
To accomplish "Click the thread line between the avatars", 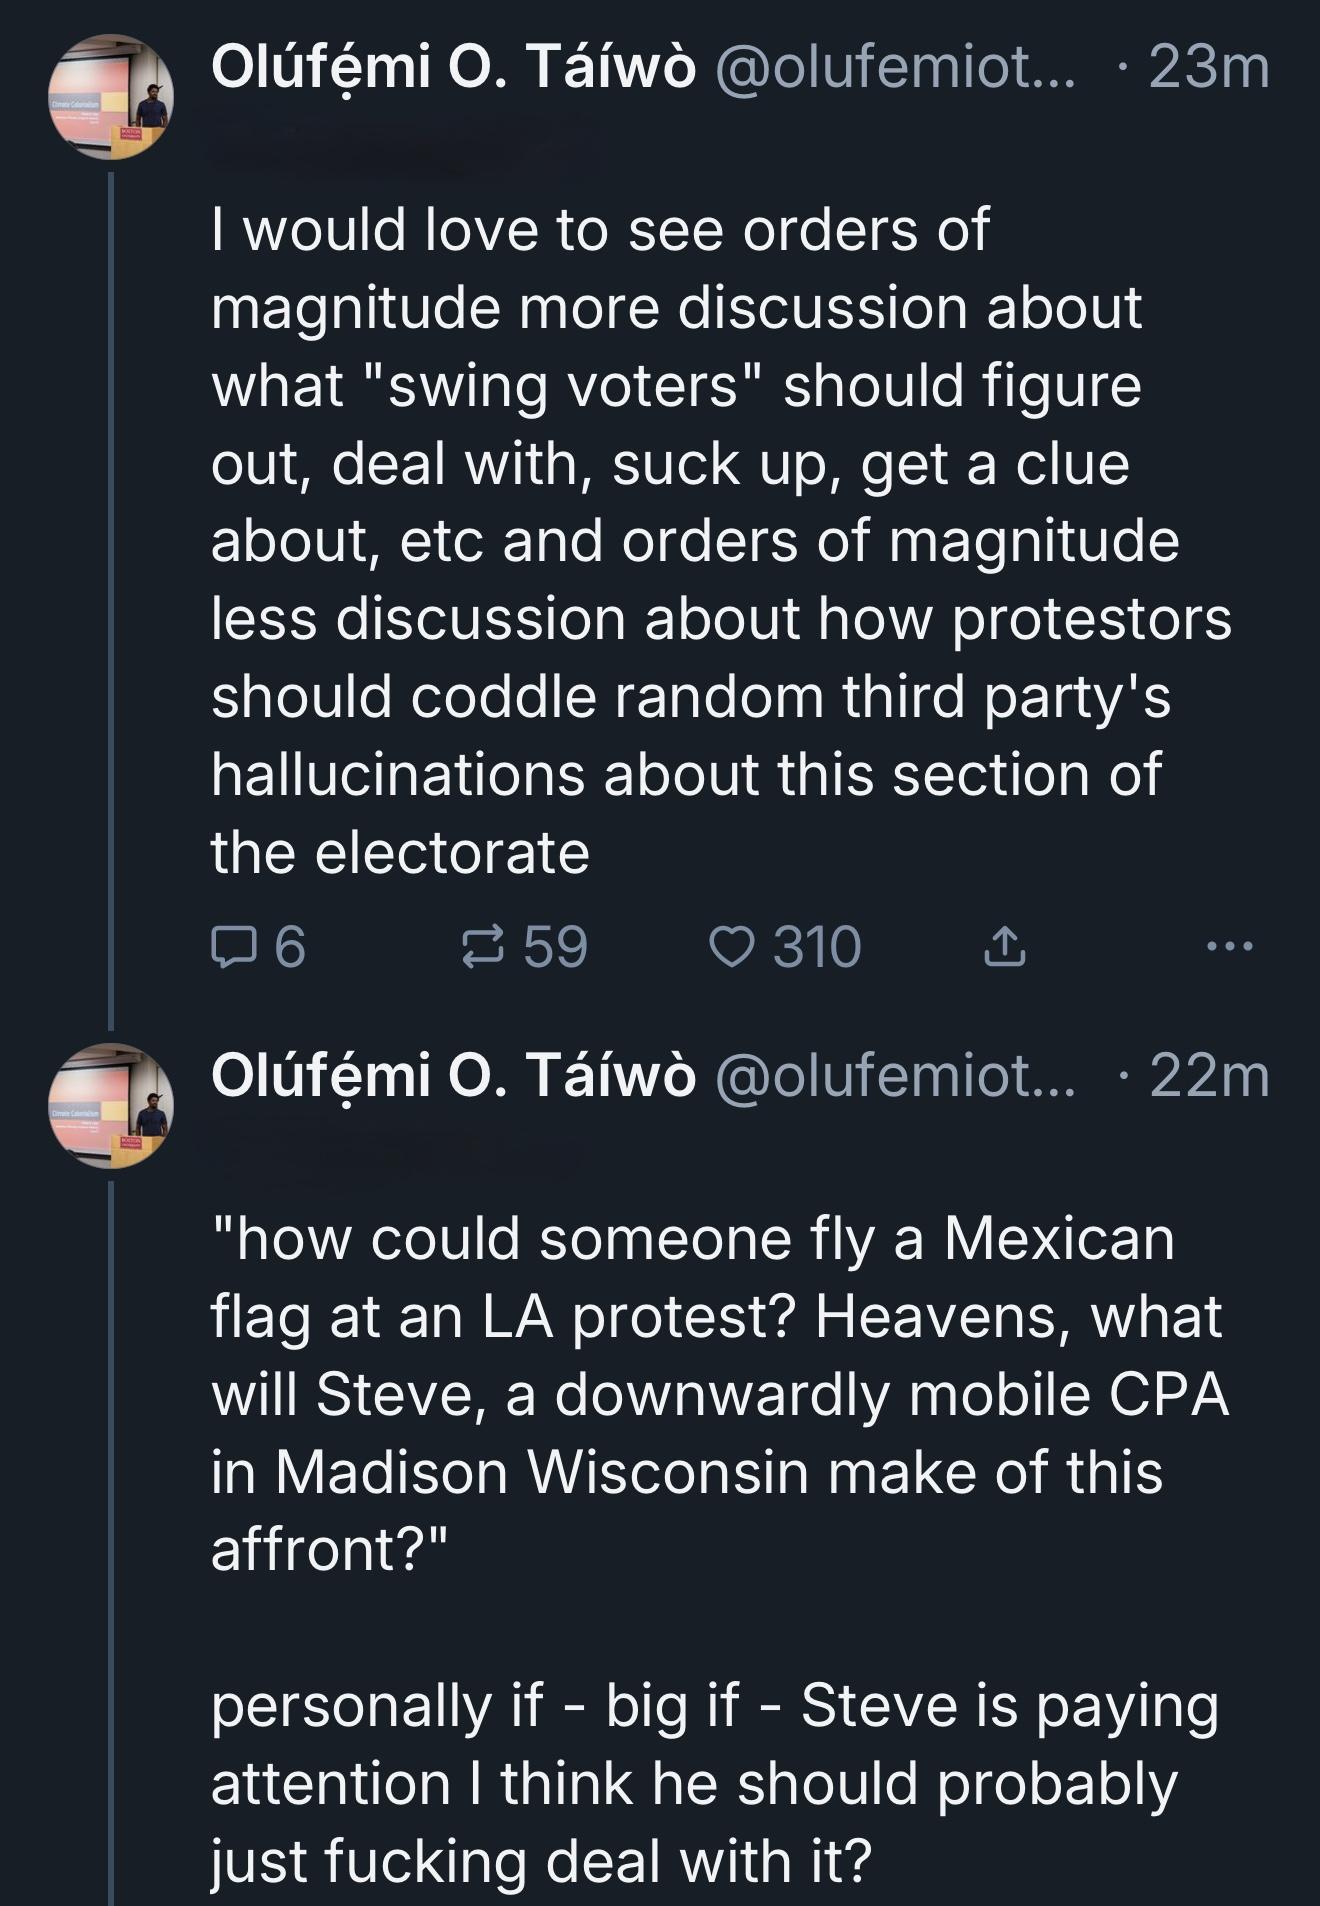I will click(x=112, y=600).
